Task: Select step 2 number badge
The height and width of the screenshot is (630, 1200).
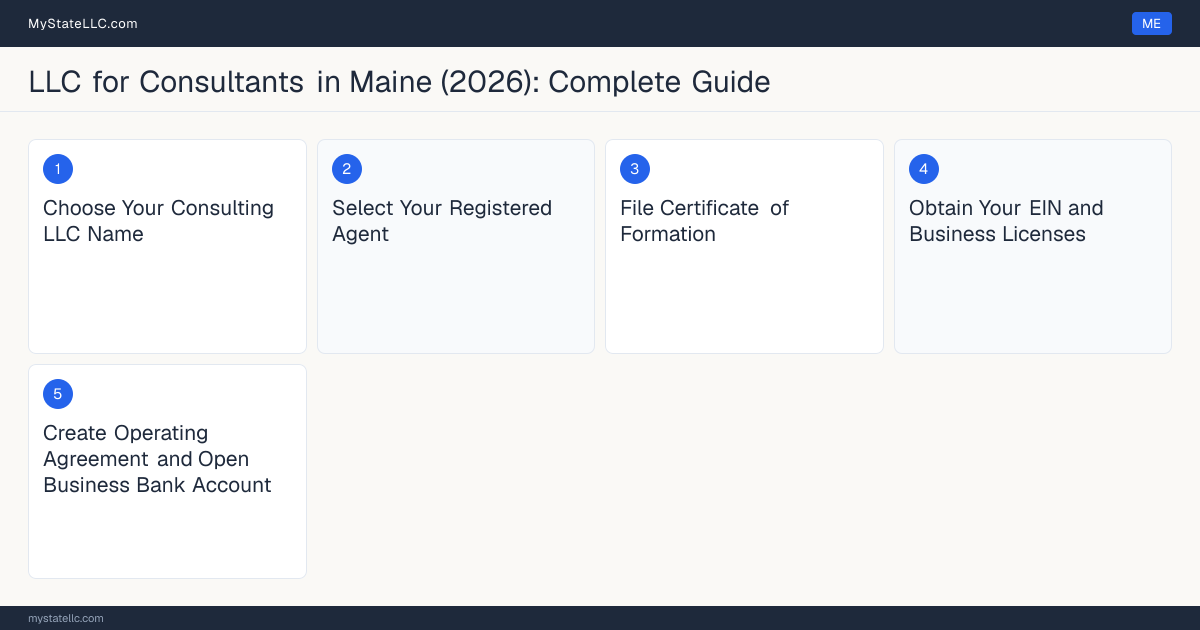Action: [x=347, y=169]
